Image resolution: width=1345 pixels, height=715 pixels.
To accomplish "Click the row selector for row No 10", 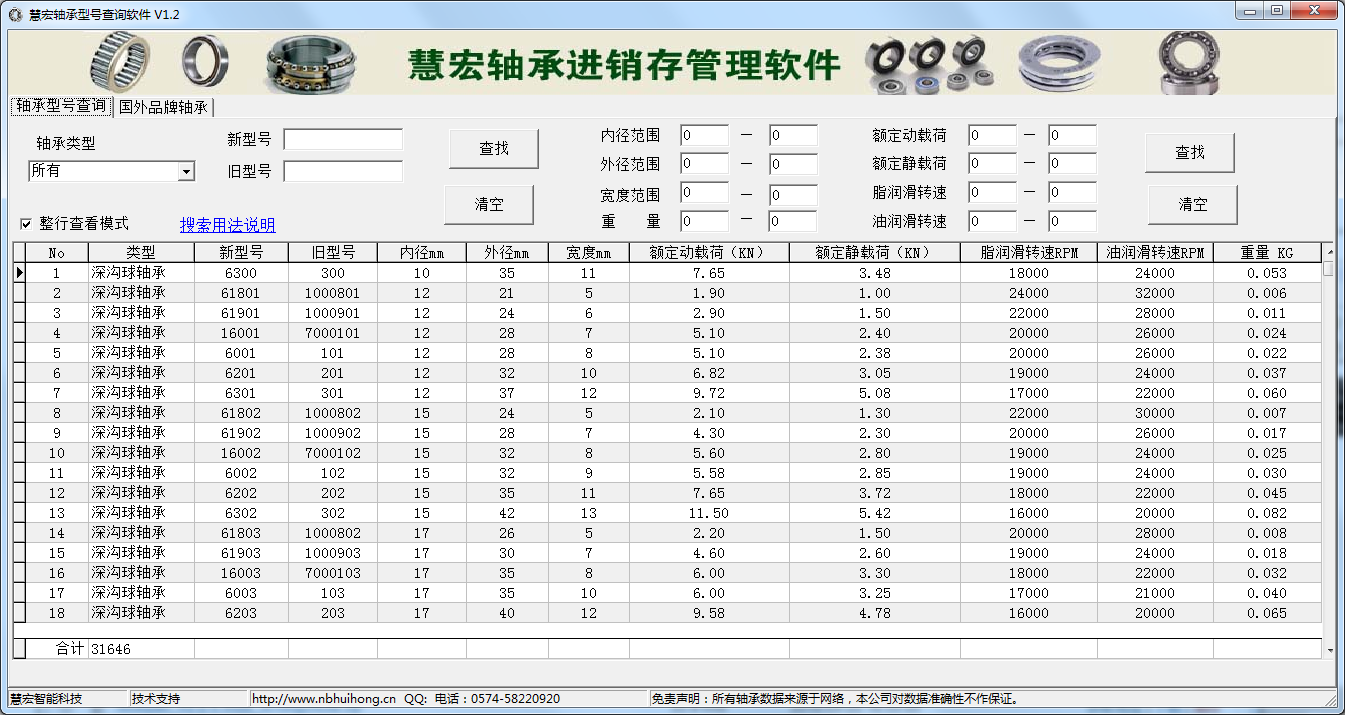I will tap(19, 452).
